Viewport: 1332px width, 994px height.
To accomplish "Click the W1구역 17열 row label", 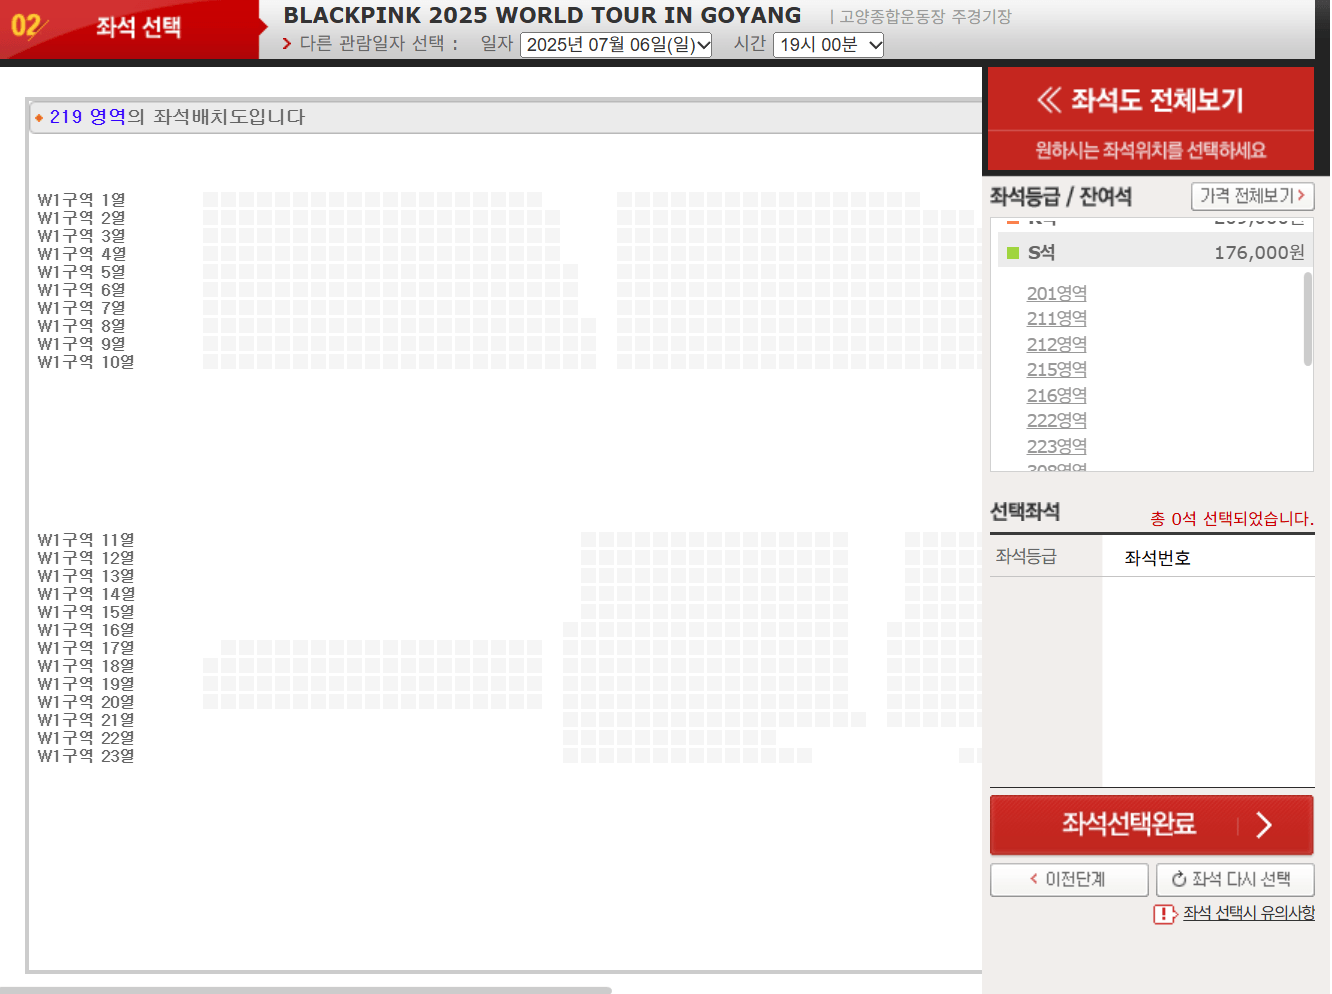I will [x=86, y=648].
